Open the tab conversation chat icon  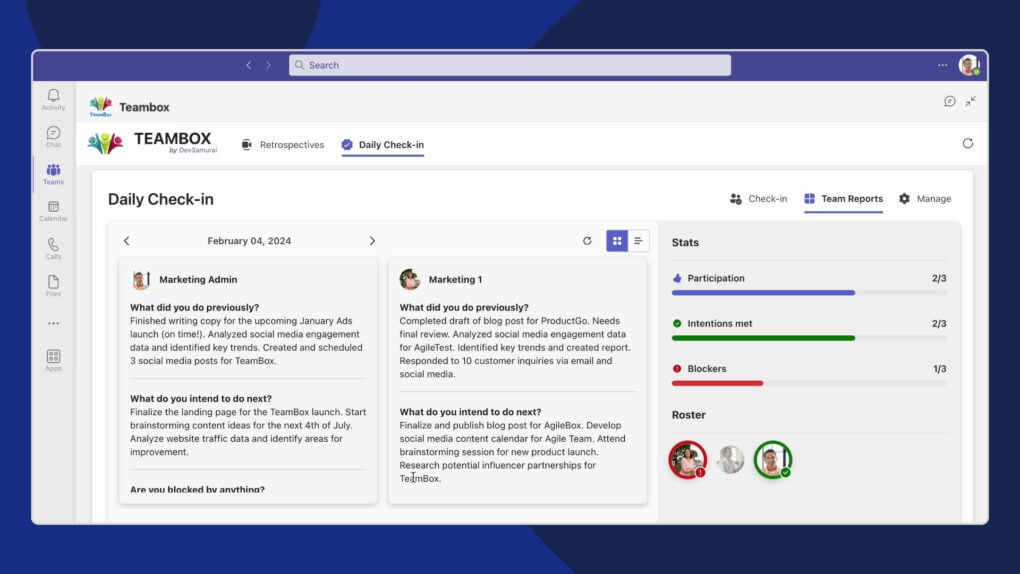click(950, 102)
